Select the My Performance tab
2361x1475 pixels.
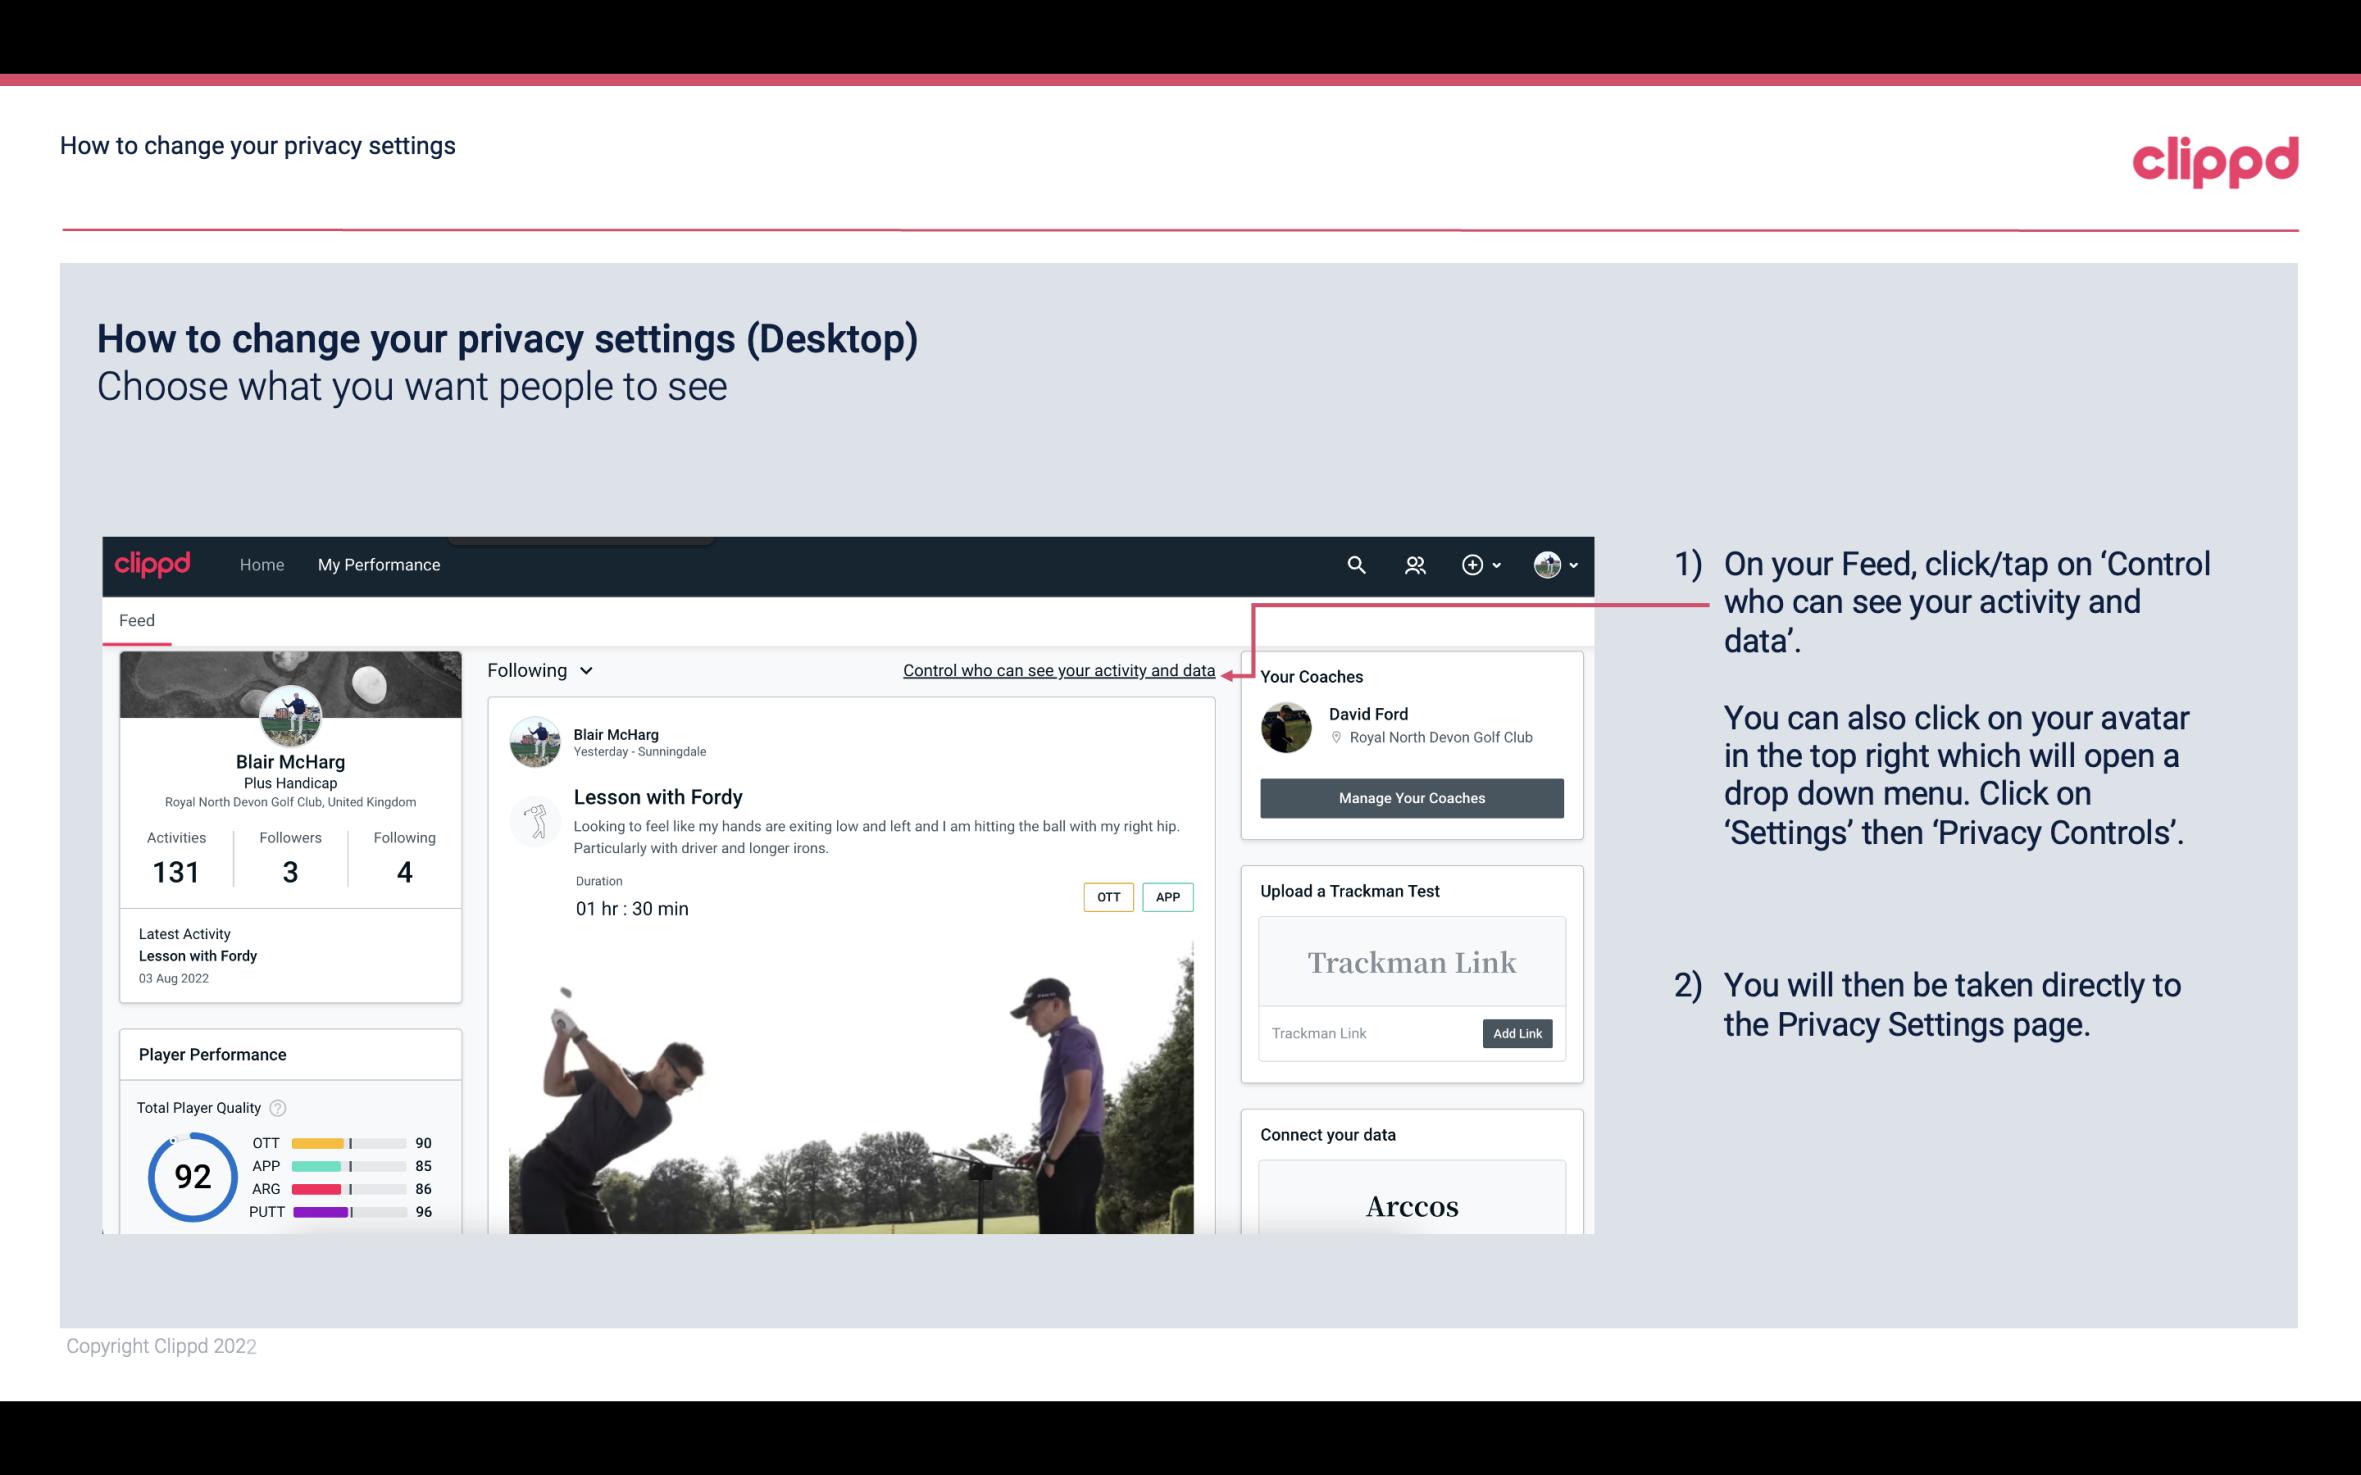tap(377, 562)
